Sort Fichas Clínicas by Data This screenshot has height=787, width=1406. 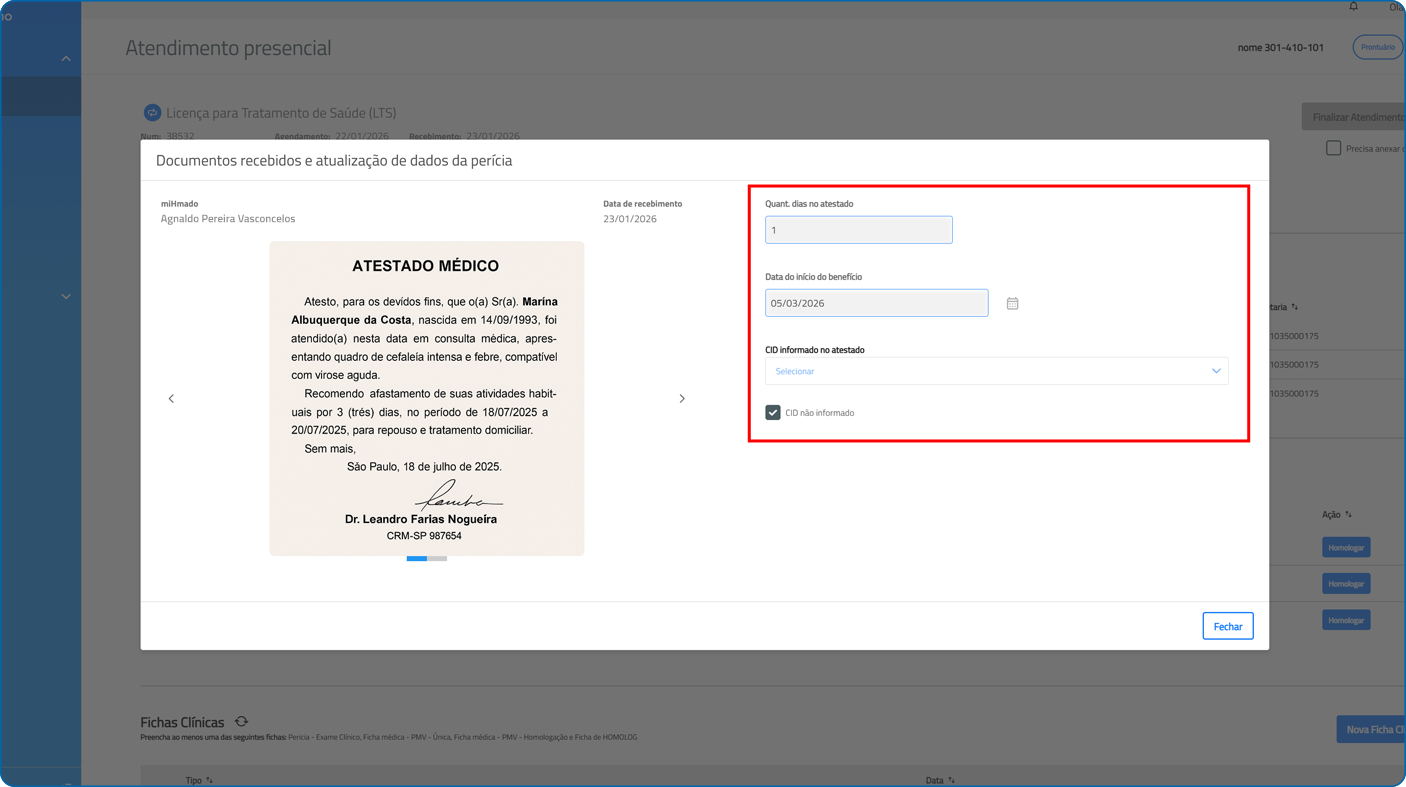point(951,780)
